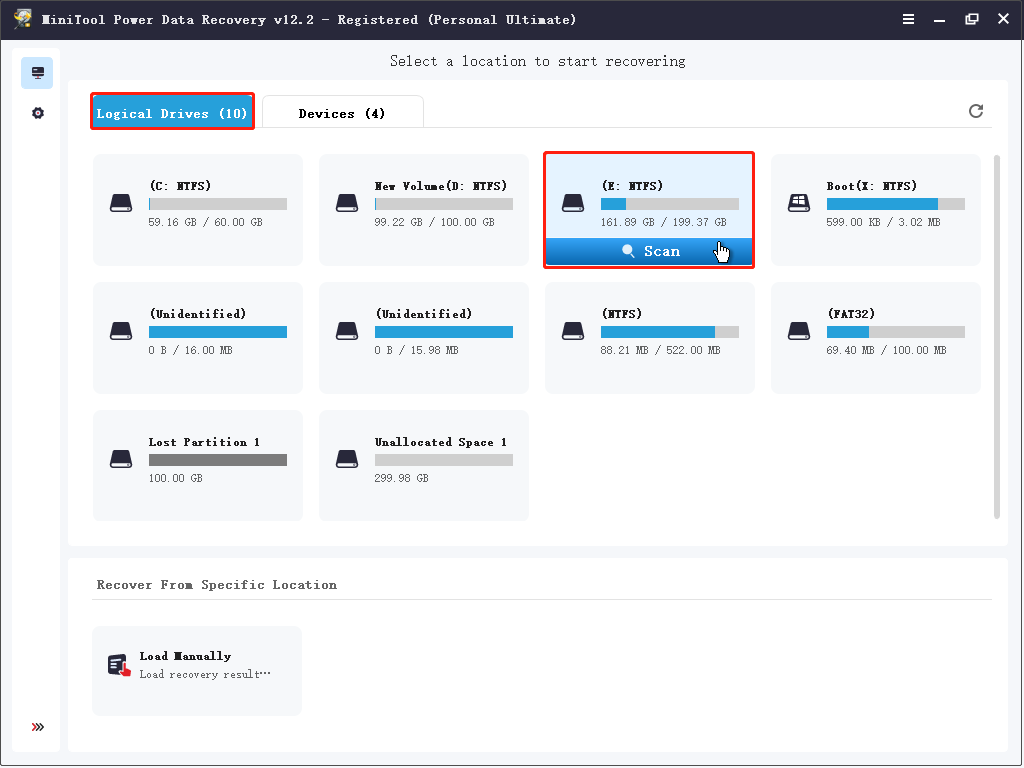Screen dimensions: 1024x768
Task: Open the recovery home monitor icon in sidebar
Action: click(37, 72)
